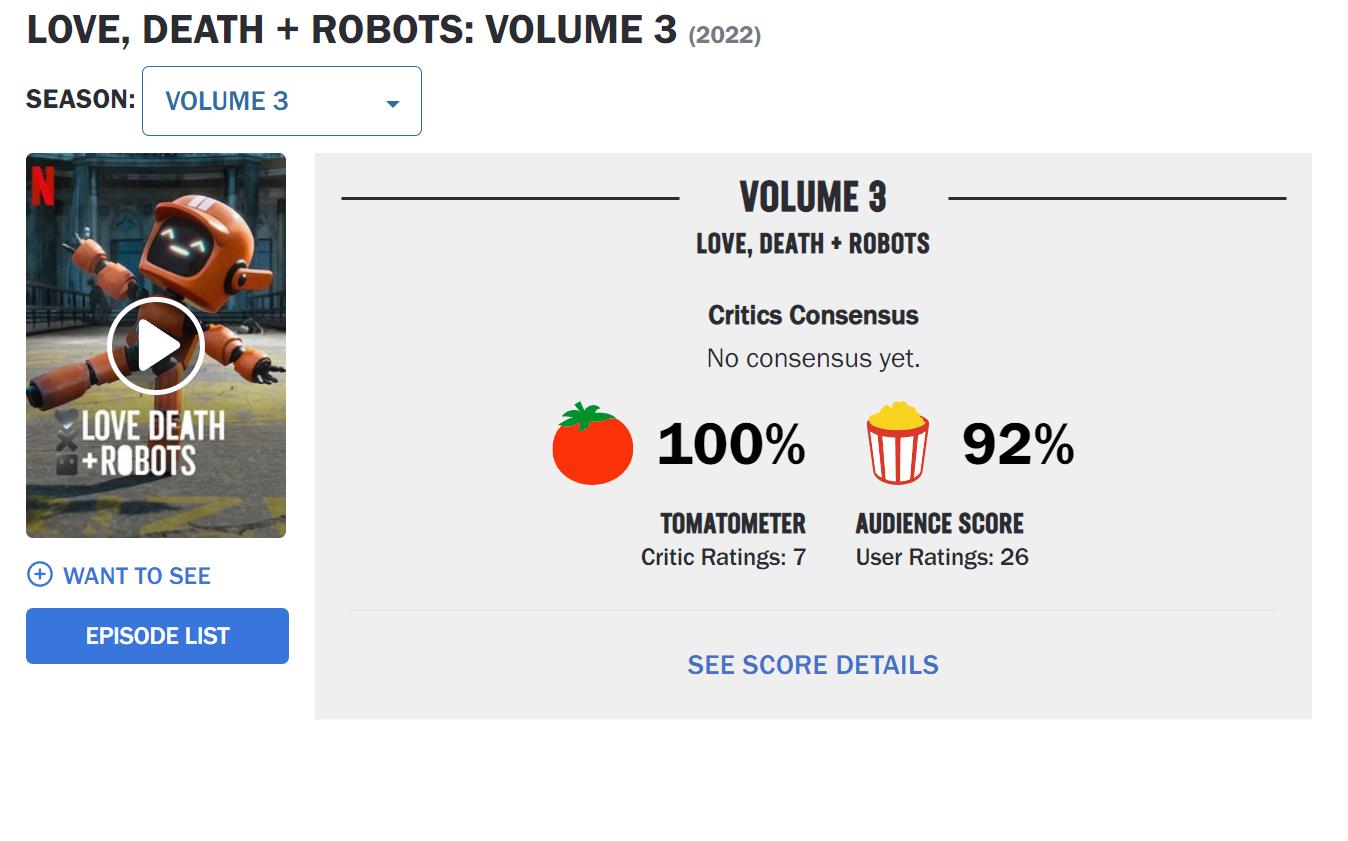Click Critic Ratings: 7 text
The width and height of the screenshot is (1348, 841).
coord(723,557)
